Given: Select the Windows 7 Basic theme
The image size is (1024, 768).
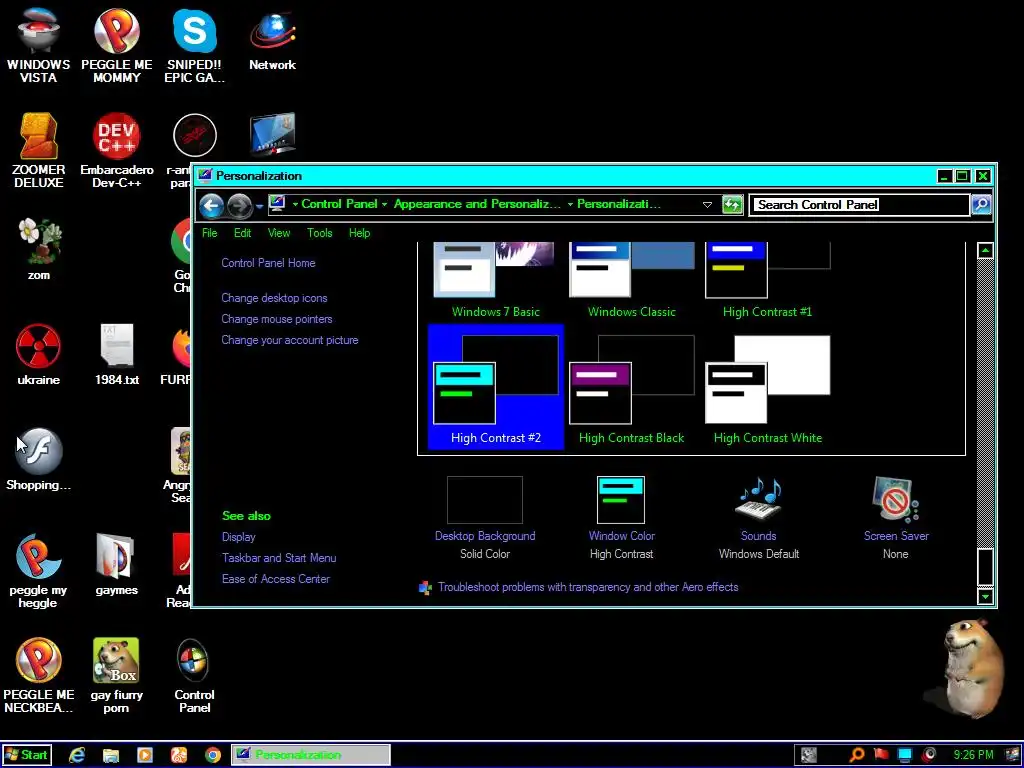Looking at the screenshot, I should click(x=496, y=280).
